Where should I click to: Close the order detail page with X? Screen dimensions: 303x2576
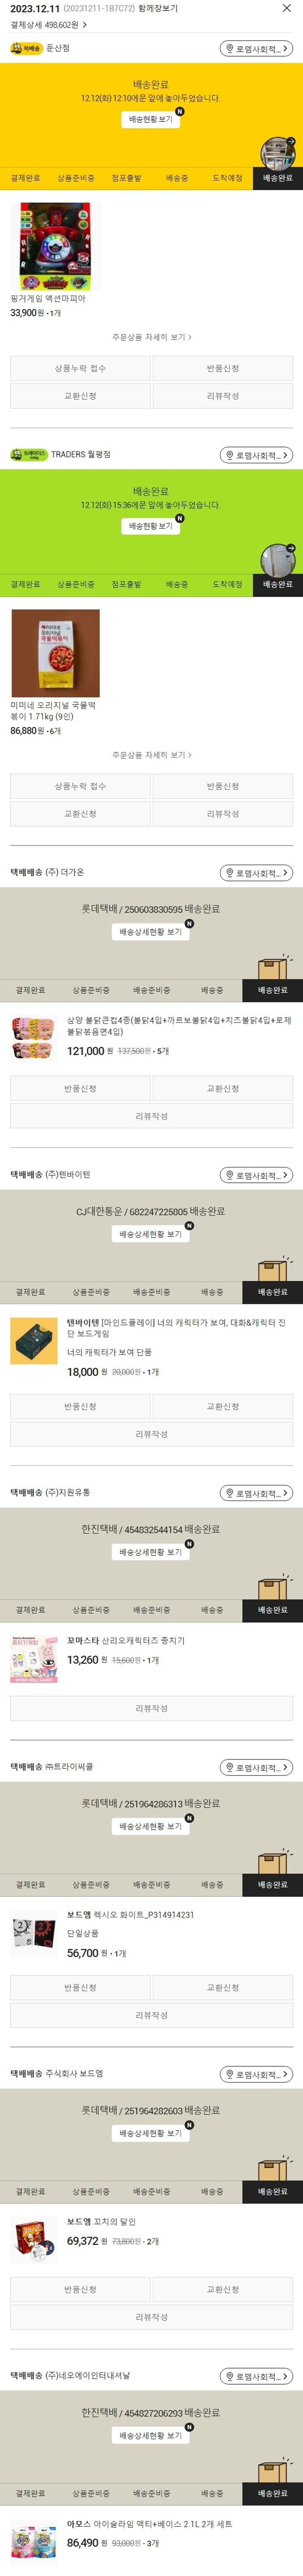[287, 9]
